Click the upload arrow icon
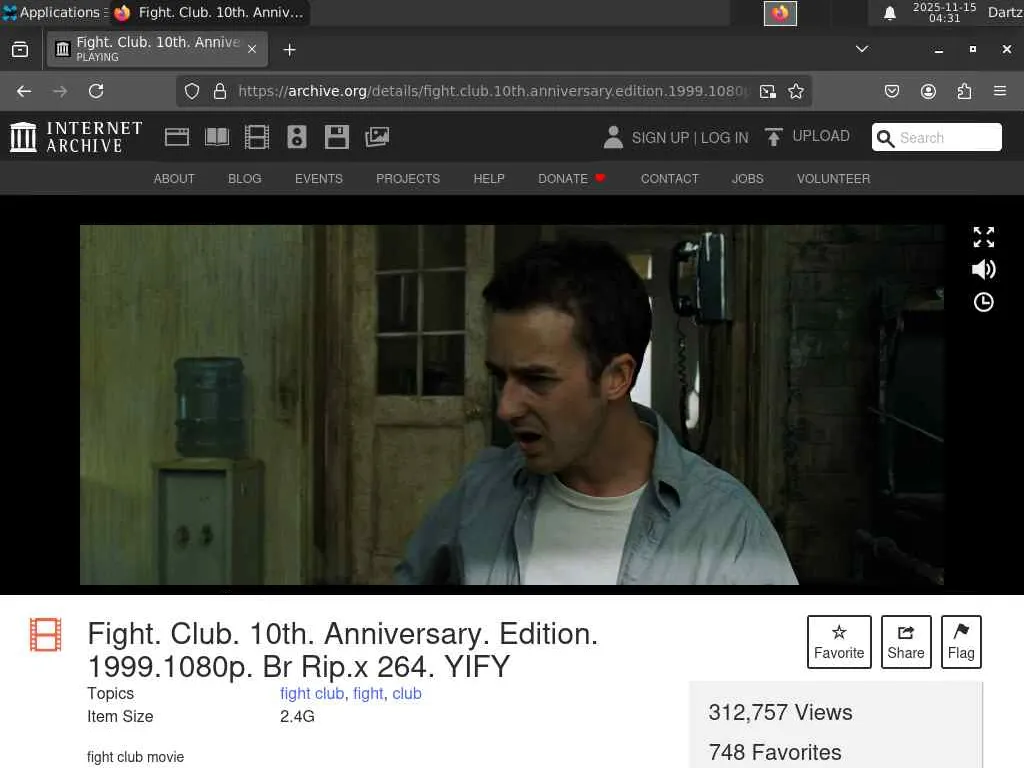The image size is (1024, 768). pyautogui.click(x=774, y=137)
